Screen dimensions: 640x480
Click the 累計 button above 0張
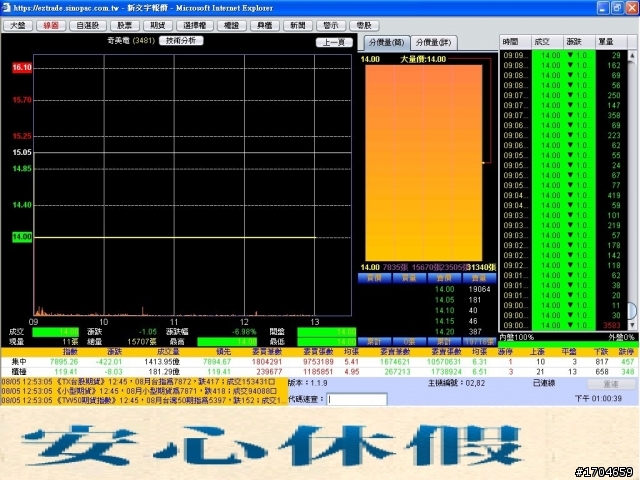pyautogui.click(x=375, y=342)
